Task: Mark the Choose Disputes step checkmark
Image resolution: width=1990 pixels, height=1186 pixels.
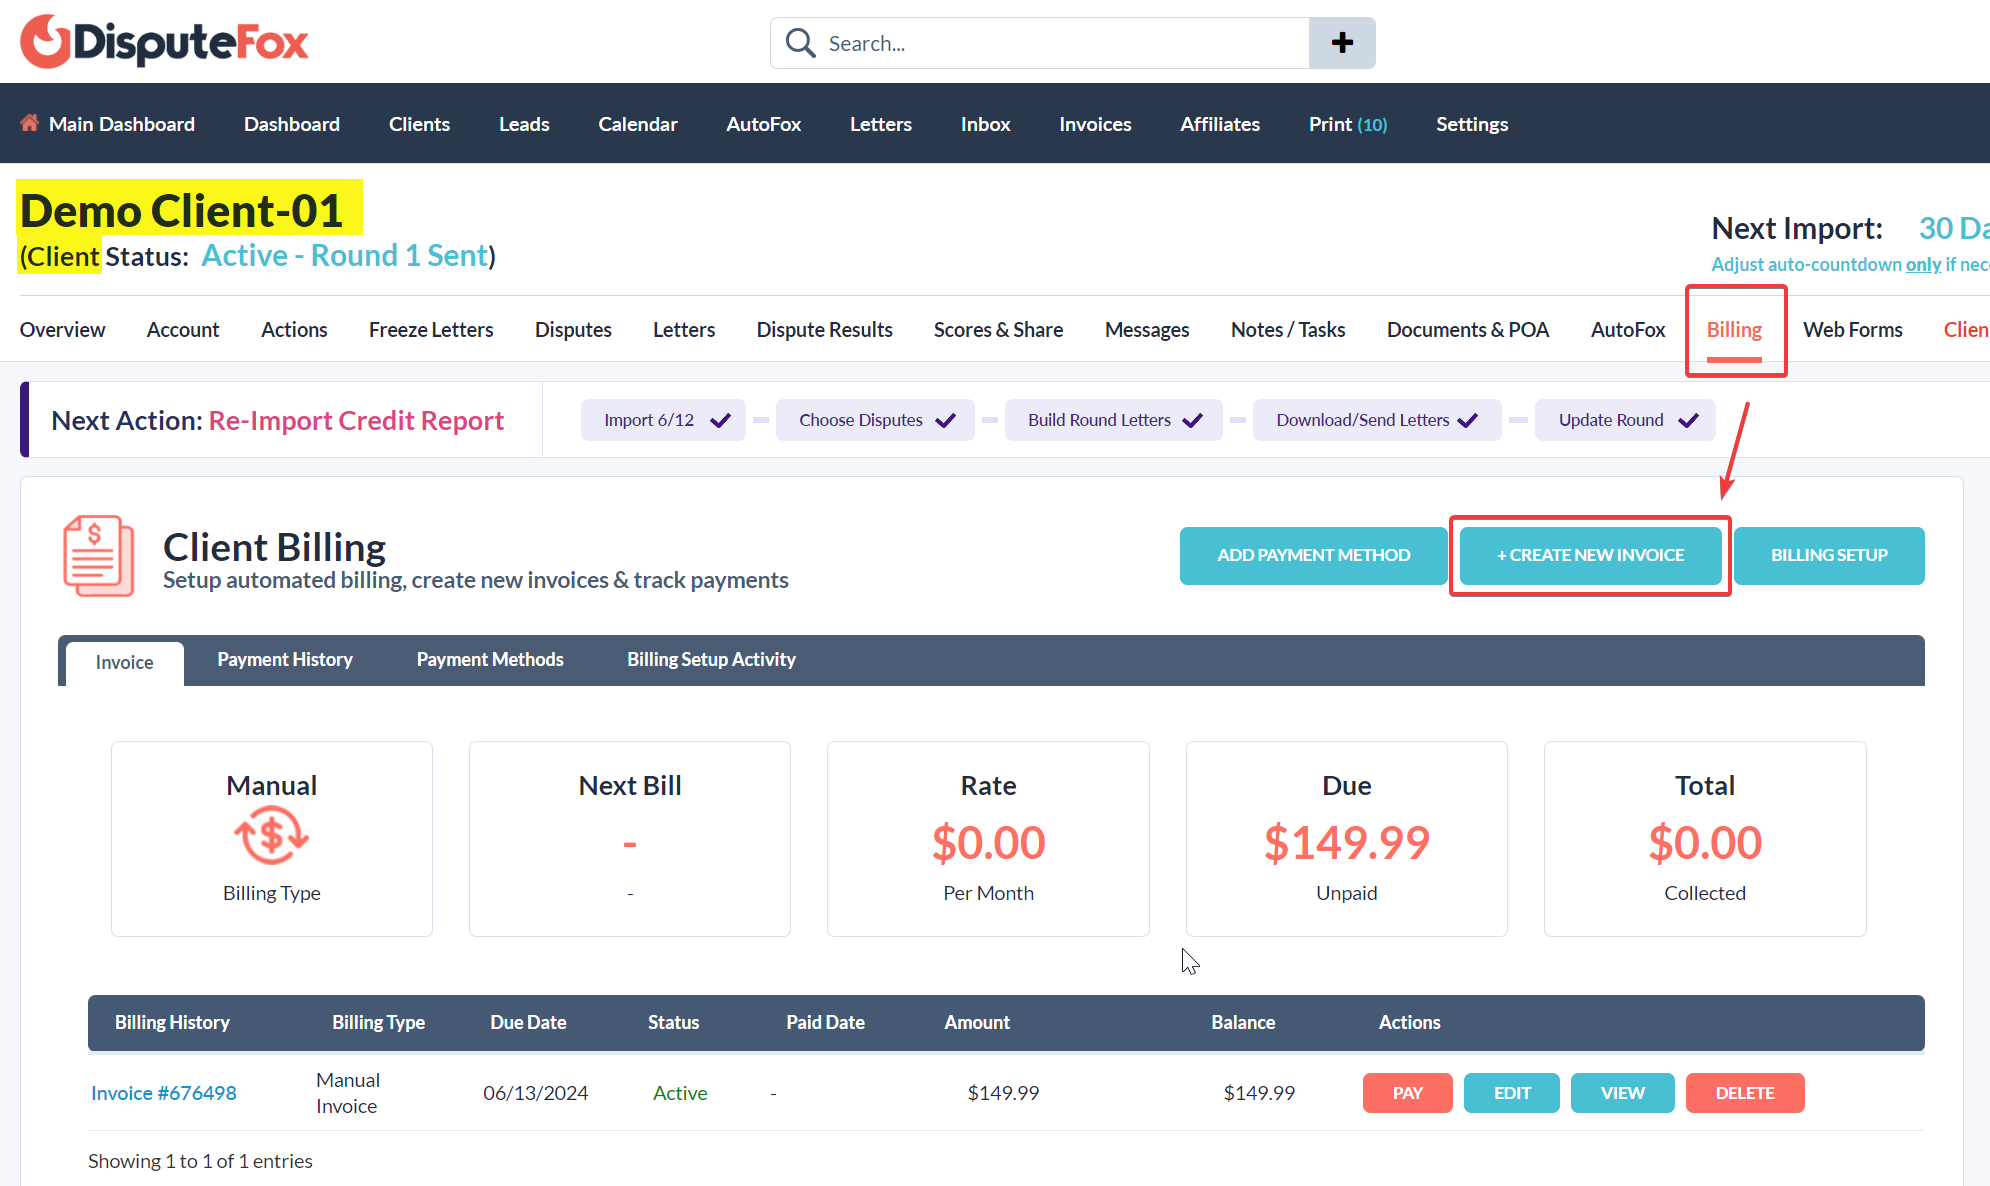Action: pyautogui.click(x=945, y=420)
